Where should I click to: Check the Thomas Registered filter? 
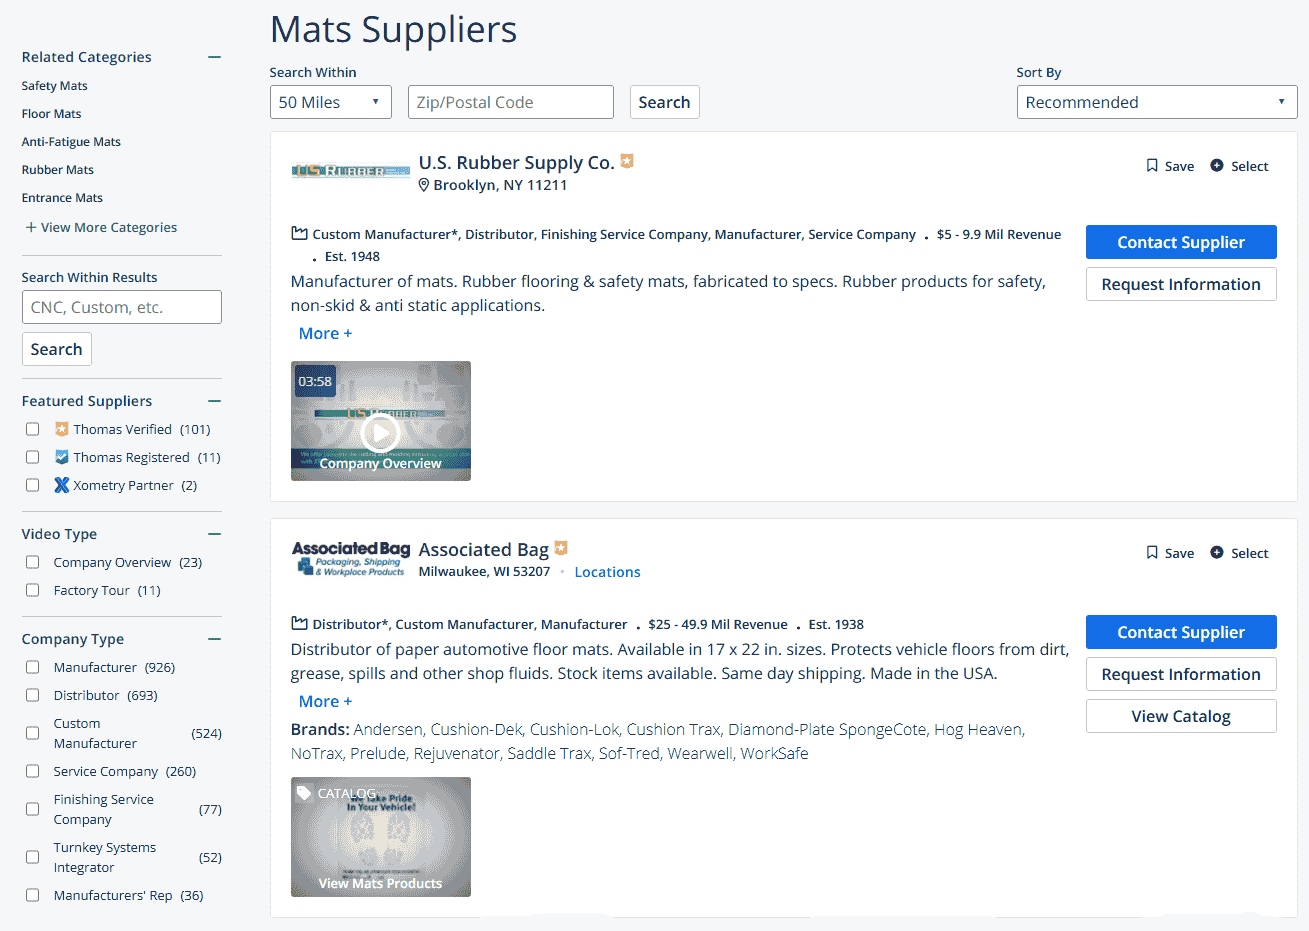point(33,457)
